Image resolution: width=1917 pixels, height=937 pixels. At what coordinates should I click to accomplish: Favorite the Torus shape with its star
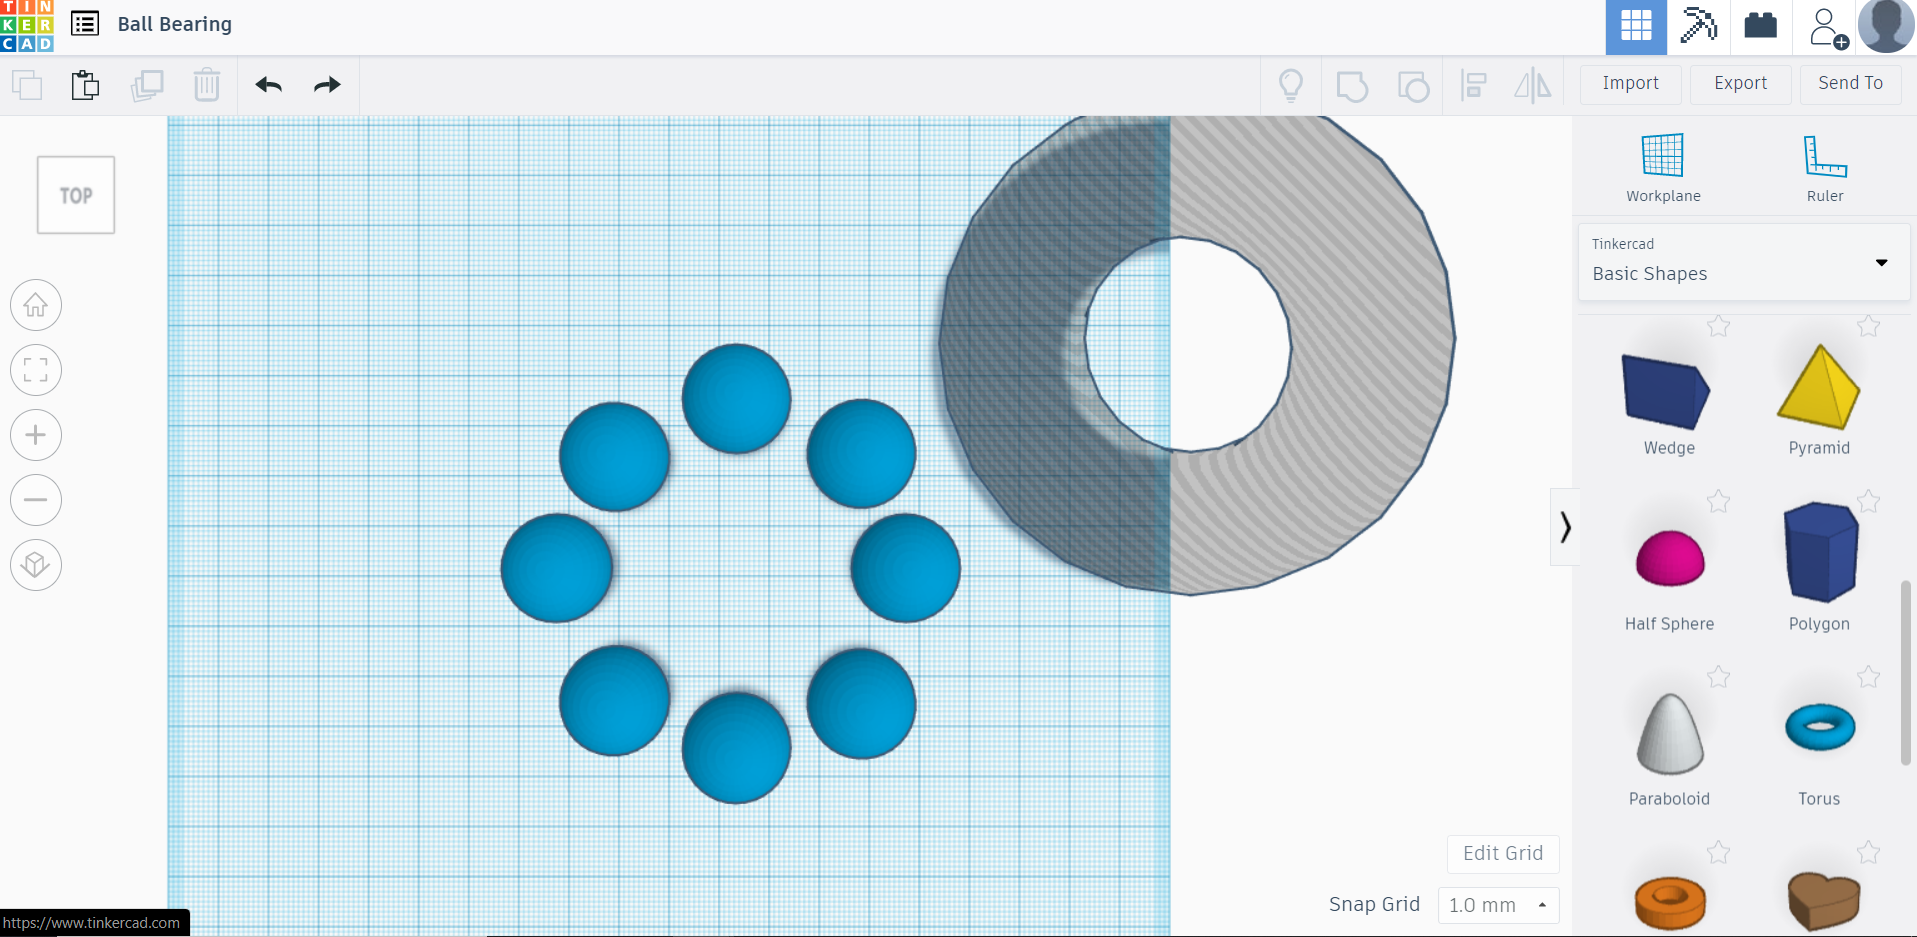tap(1868, 677)
